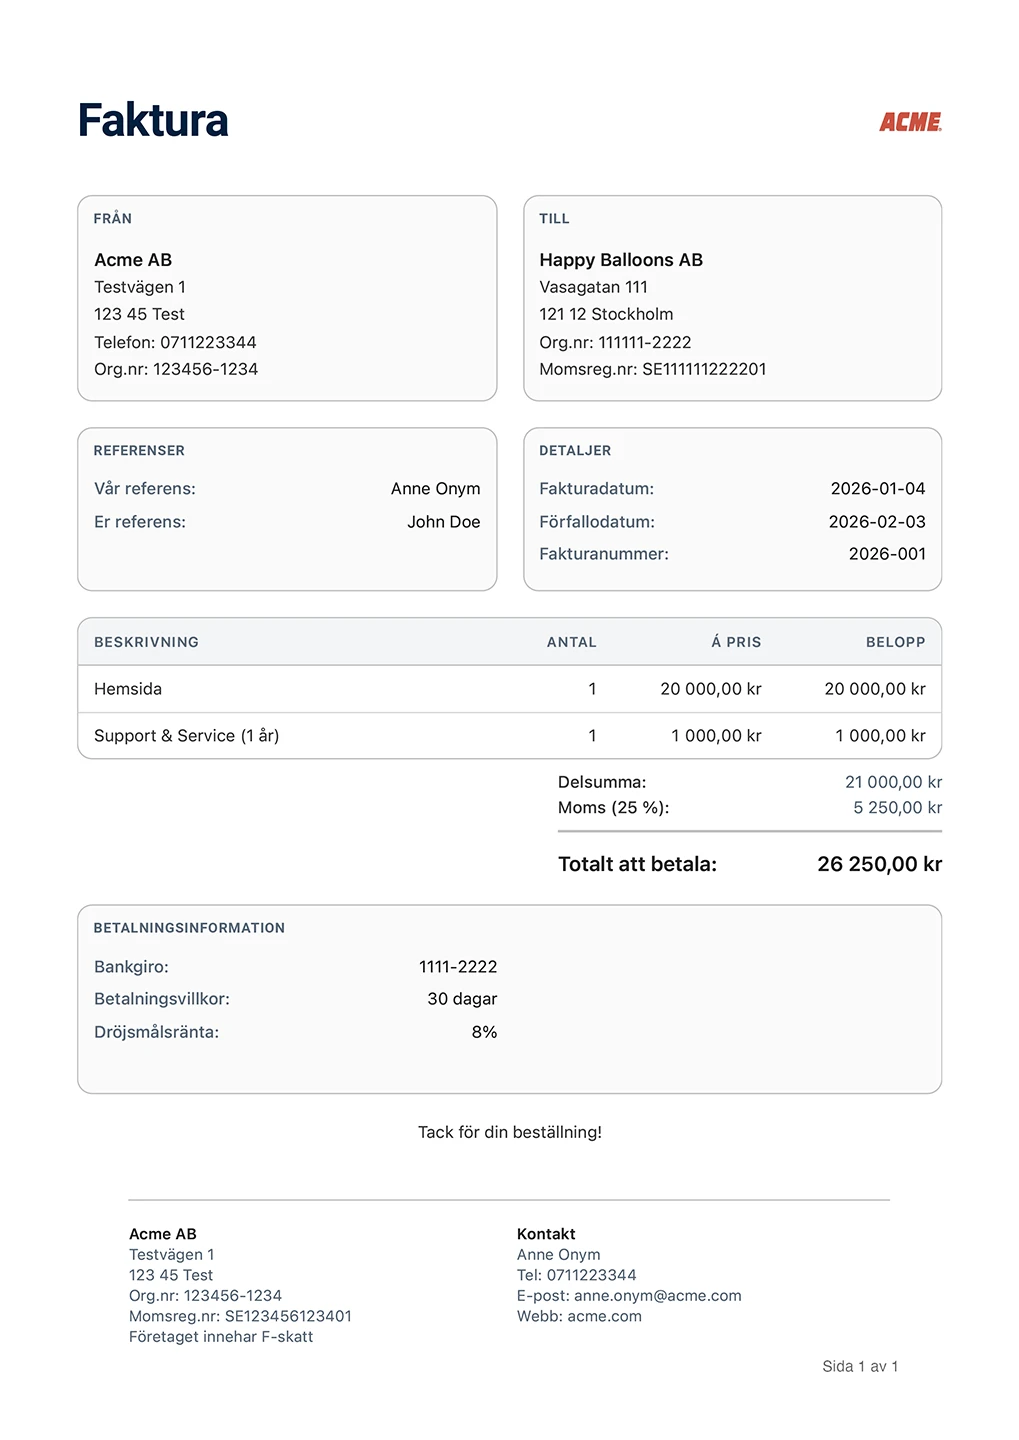Click the REFERENSER panel label
The height and width of the screenshot is (1440, 1019).
coord(139,450)
